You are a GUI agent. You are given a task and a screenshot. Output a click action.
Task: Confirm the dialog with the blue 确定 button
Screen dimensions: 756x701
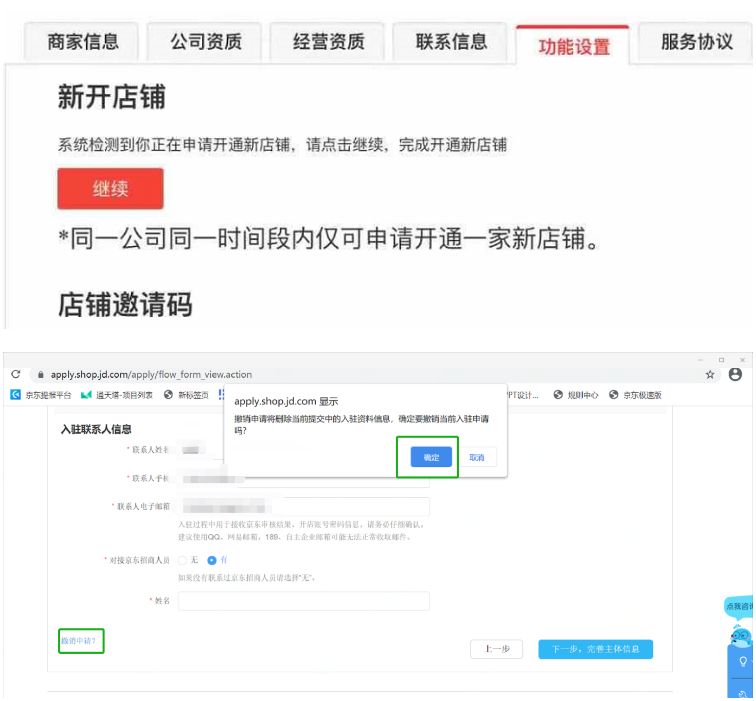(431, 457)
